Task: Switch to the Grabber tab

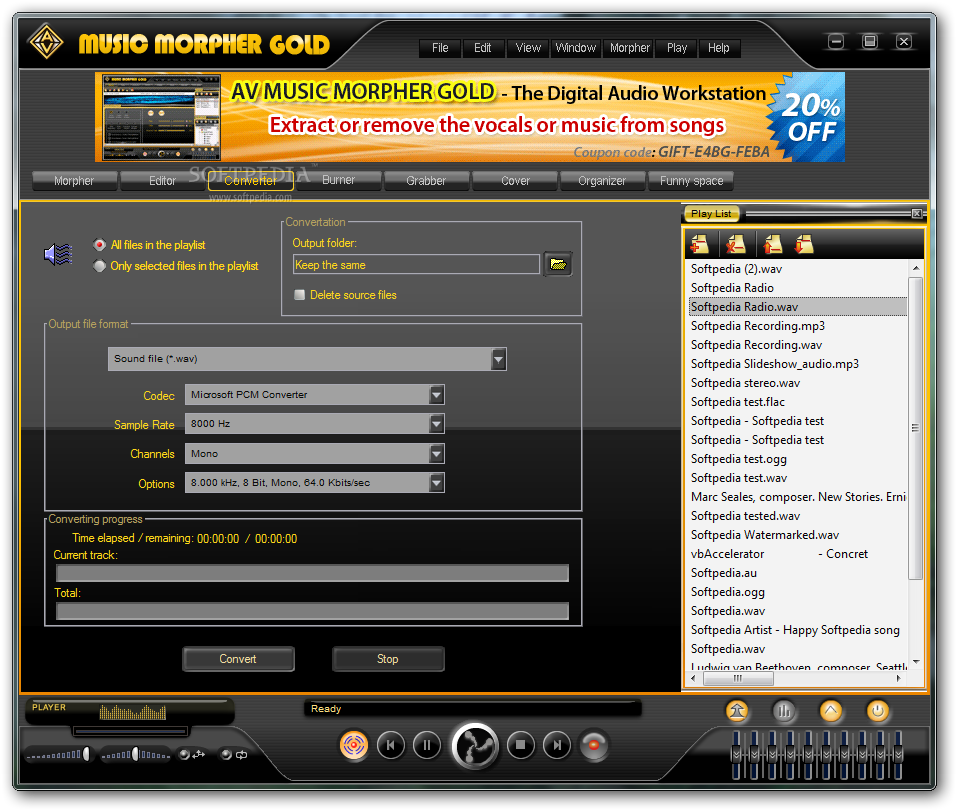Action: (426, 181)
